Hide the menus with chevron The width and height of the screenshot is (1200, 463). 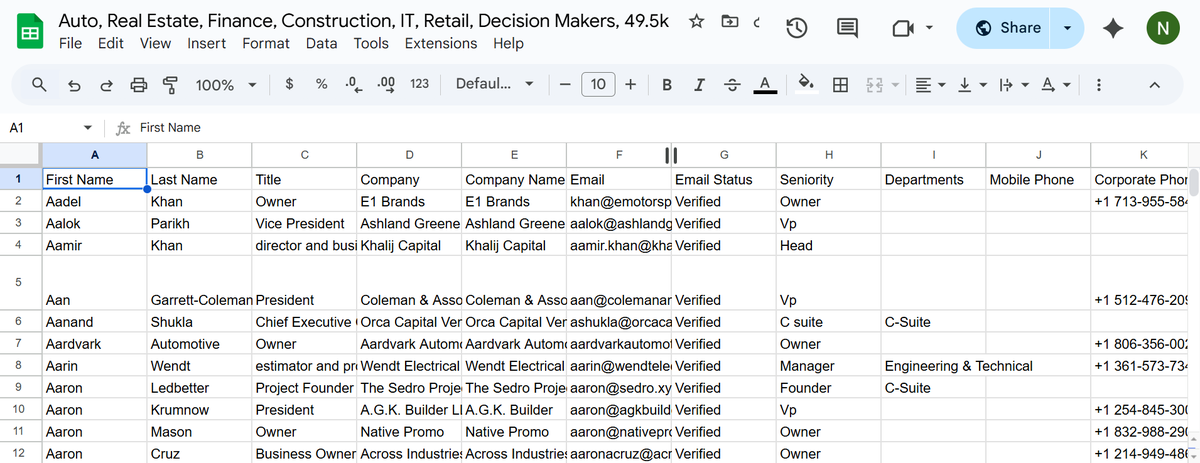click(1154, 85)
